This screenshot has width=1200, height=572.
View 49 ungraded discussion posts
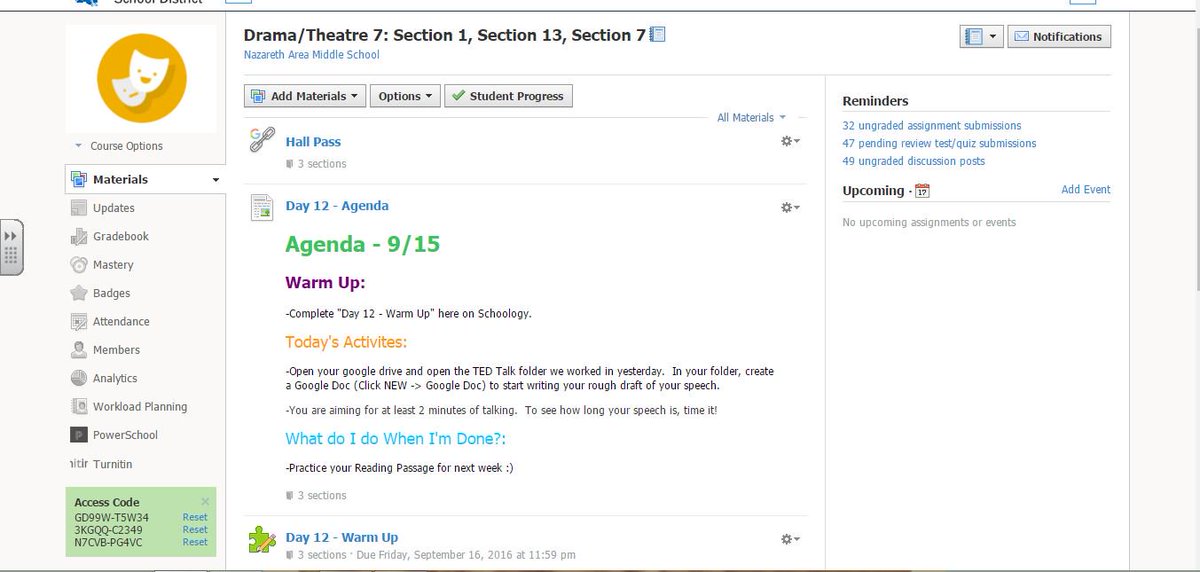(x=913, y=161)
